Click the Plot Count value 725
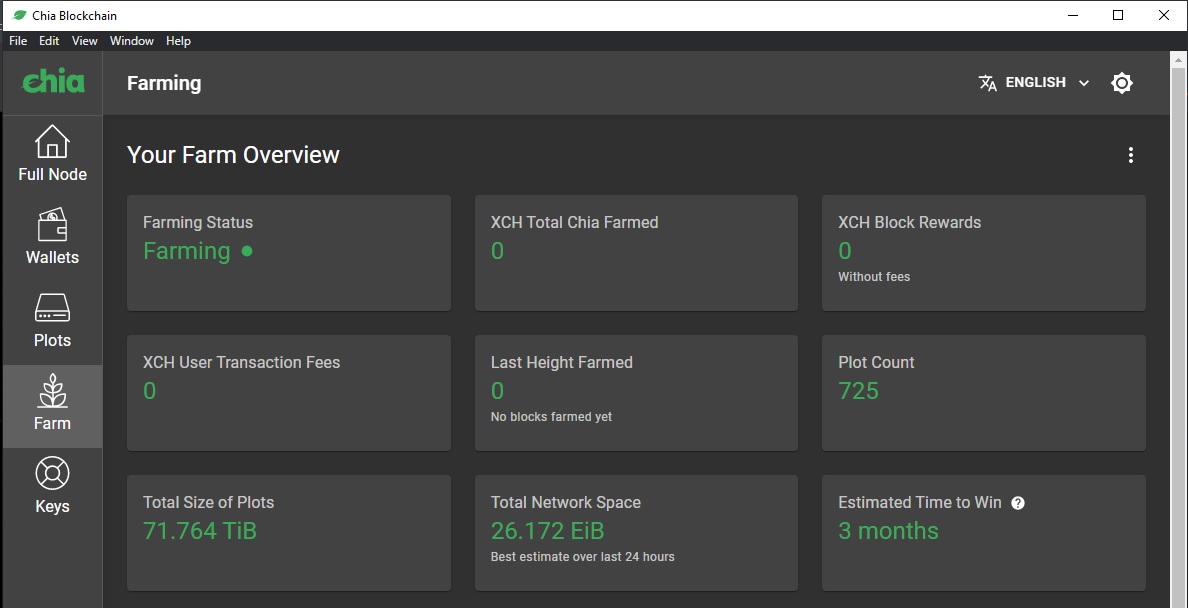The image size is (1188, 608). pos(858,390)
